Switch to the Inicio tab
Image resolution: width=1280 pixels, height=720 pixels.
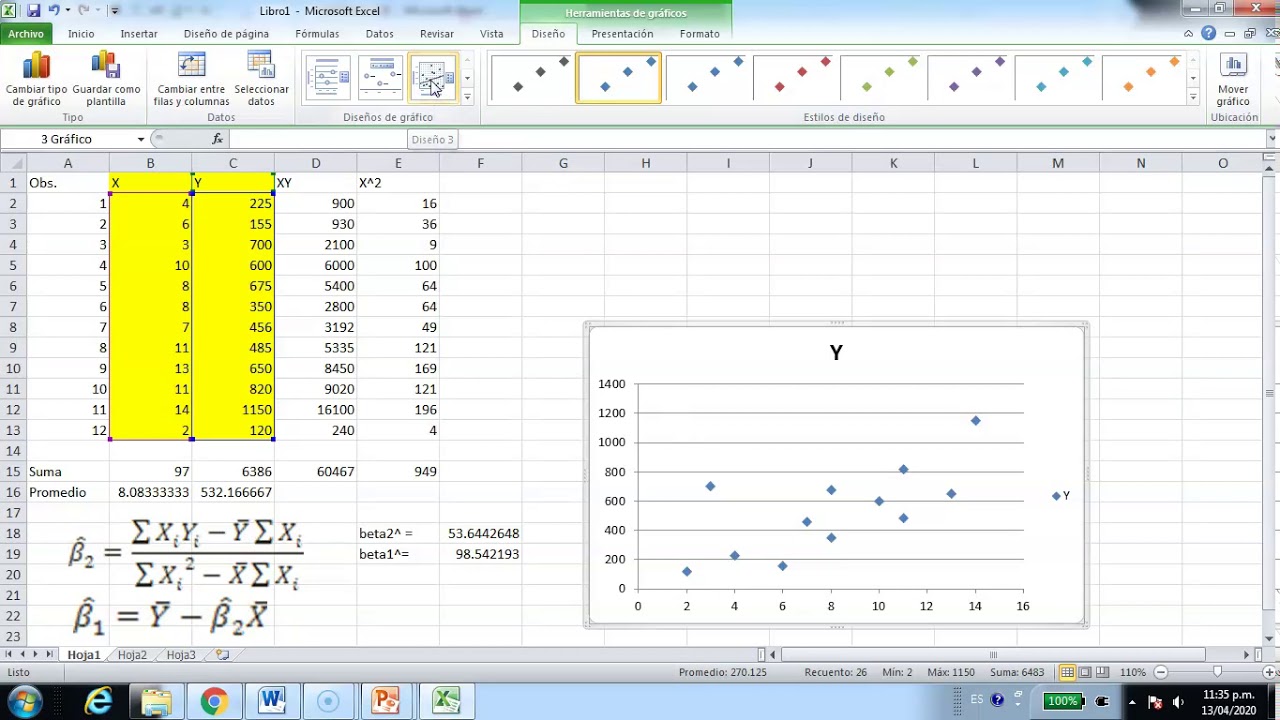81,34
